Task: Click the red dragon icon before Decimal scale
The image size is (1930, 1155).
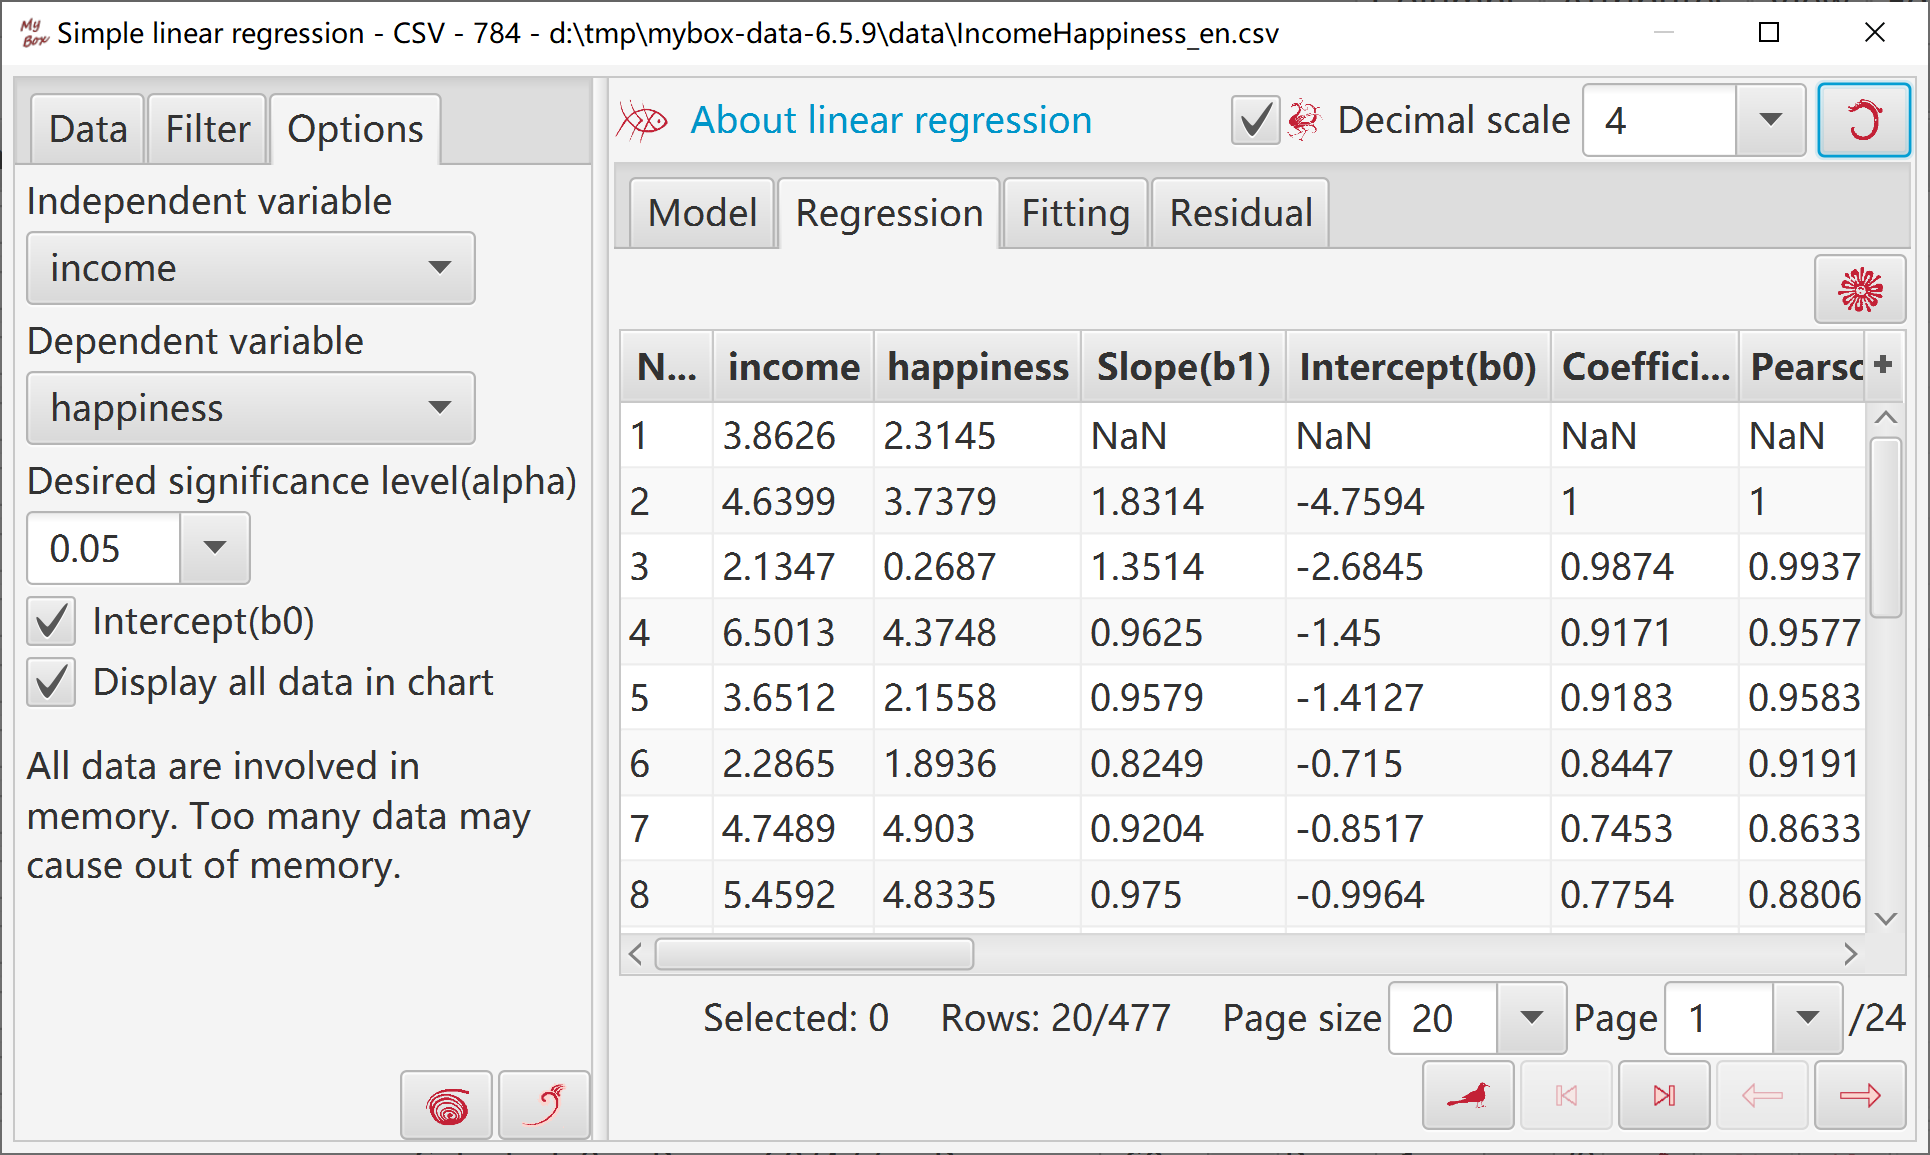Action: (x=1304, y=120)
